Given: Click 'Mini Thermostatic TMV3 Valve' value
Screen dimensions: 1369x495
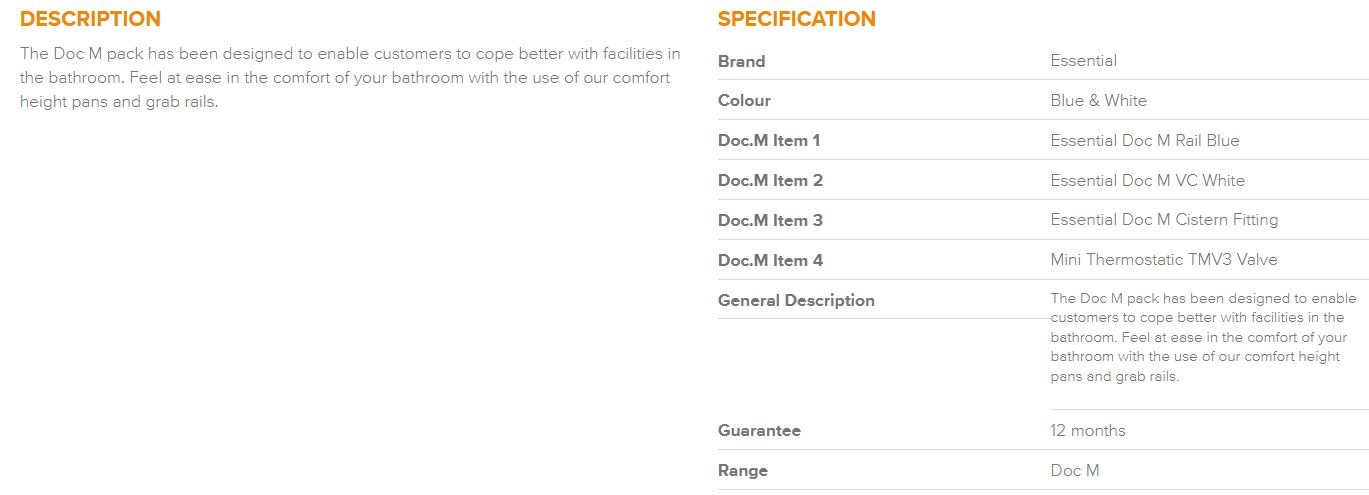Looking at the screenshot, I should 1163,260.
